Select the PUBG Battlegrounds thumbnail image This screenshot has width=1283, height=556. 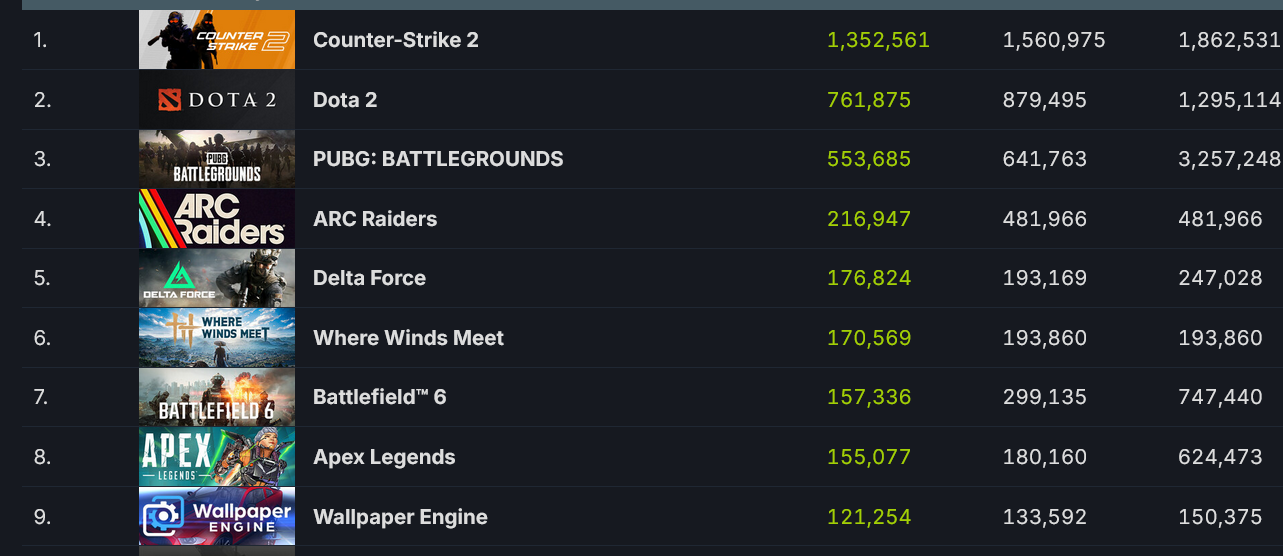click(217, 159)
